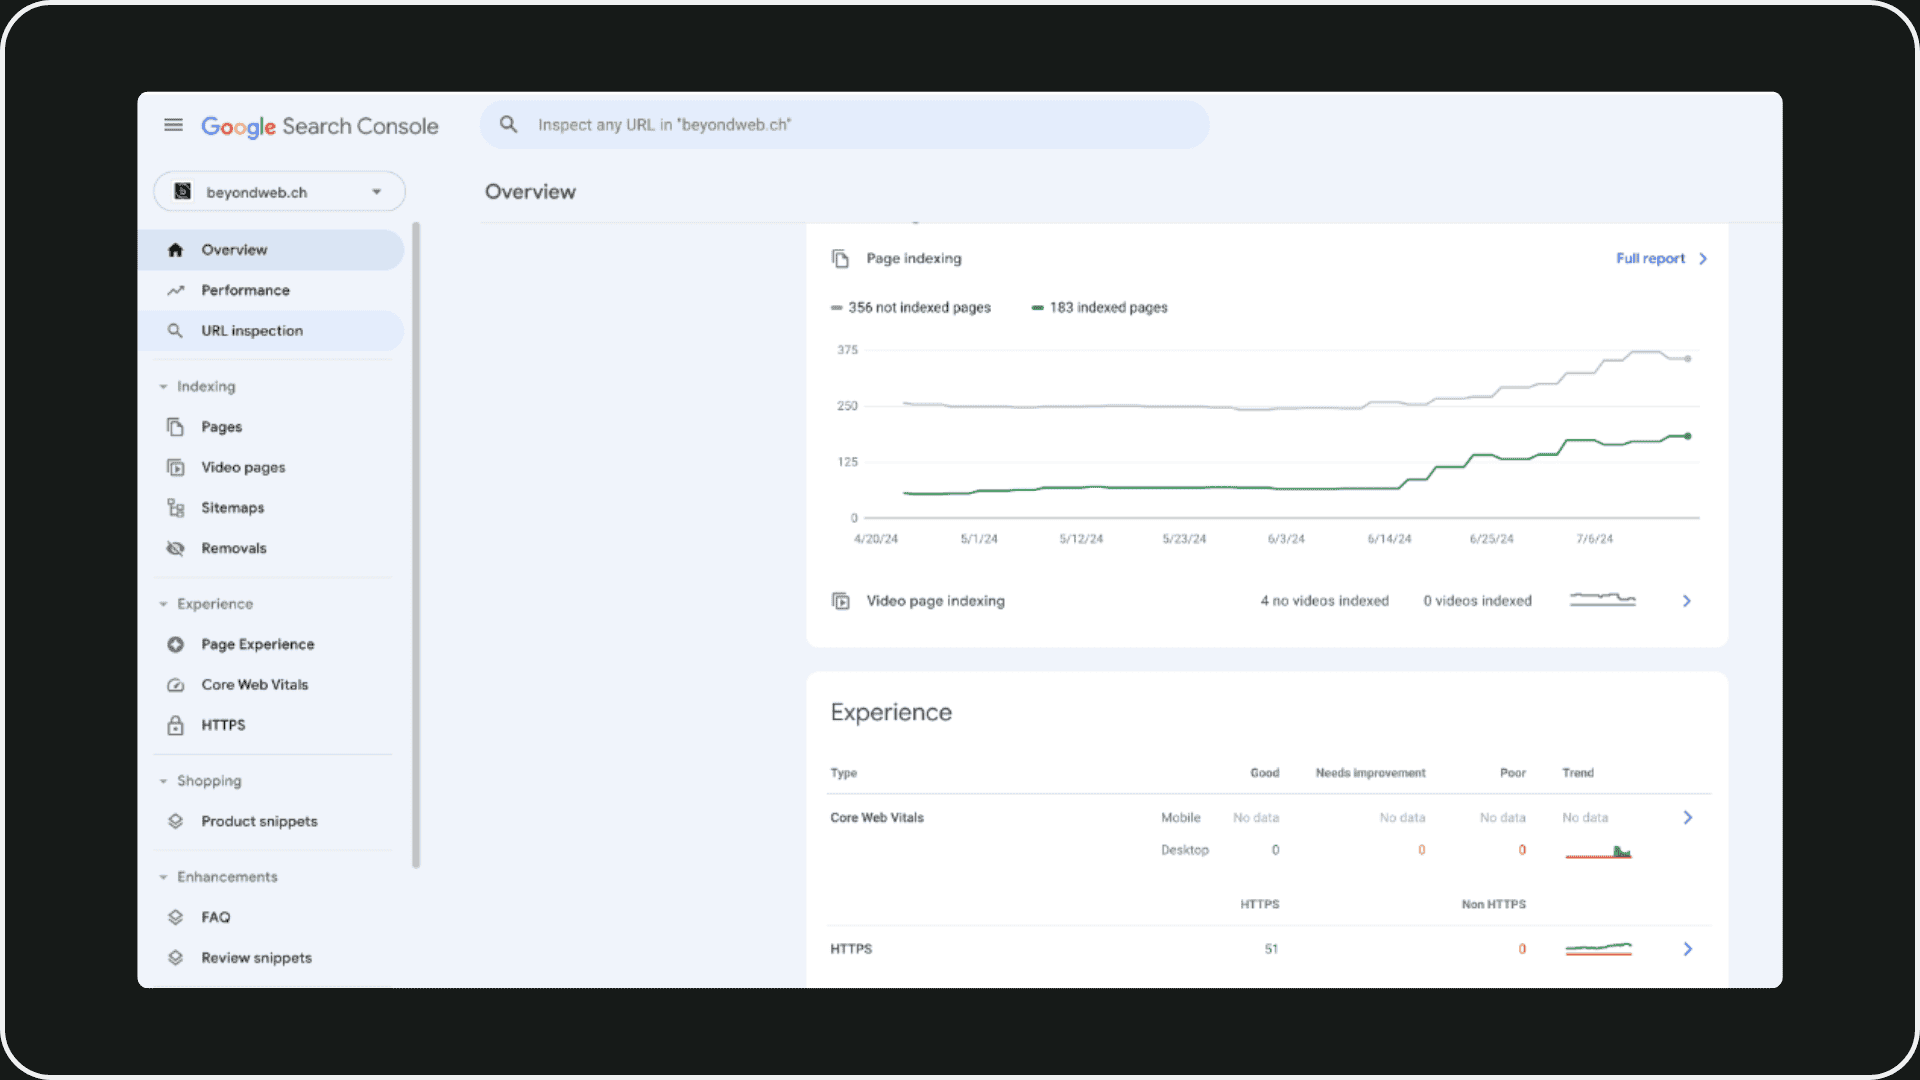Click "4 no videos indexed" text
The width and height of the screenshot is (1920, 1080).
pos(1325,601)
